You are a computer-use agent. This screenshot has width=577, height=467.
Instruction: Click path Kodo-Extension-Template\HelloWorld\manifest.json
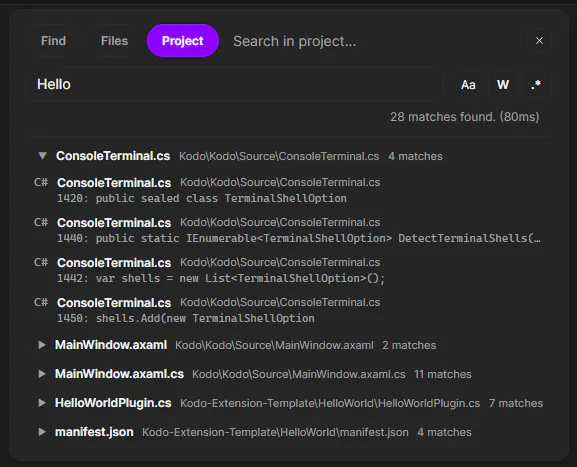tap(275, 432)
